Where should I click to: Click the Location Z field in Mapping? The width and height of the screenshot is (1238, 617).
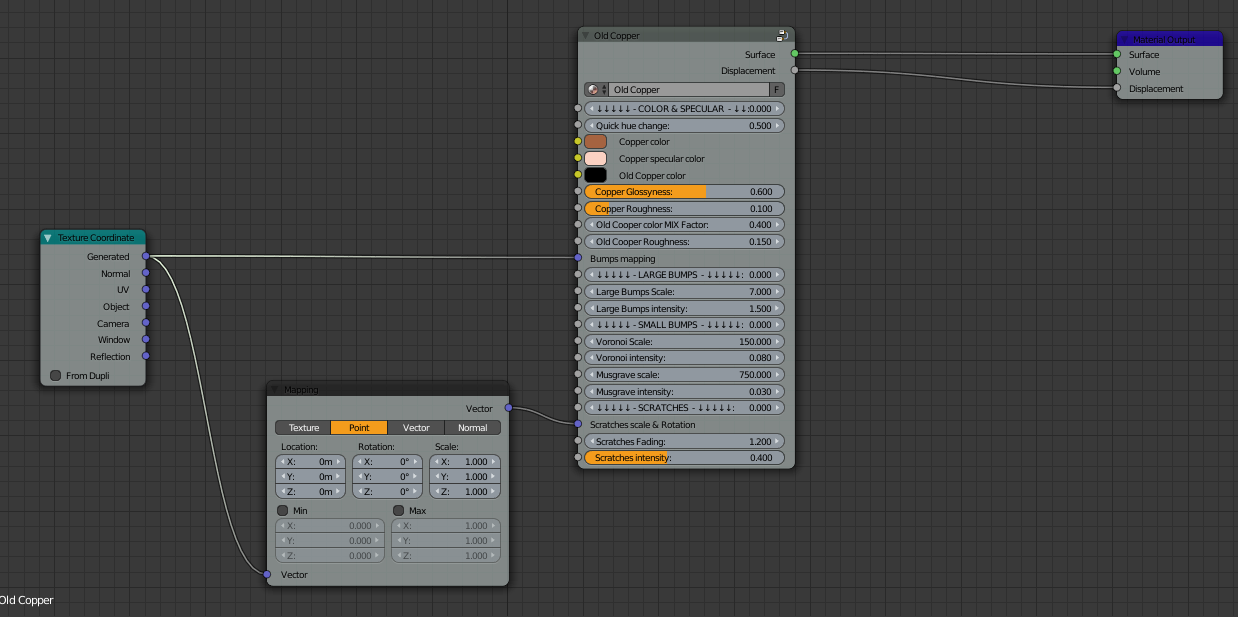pyautogui.click(x=311, y=492)
